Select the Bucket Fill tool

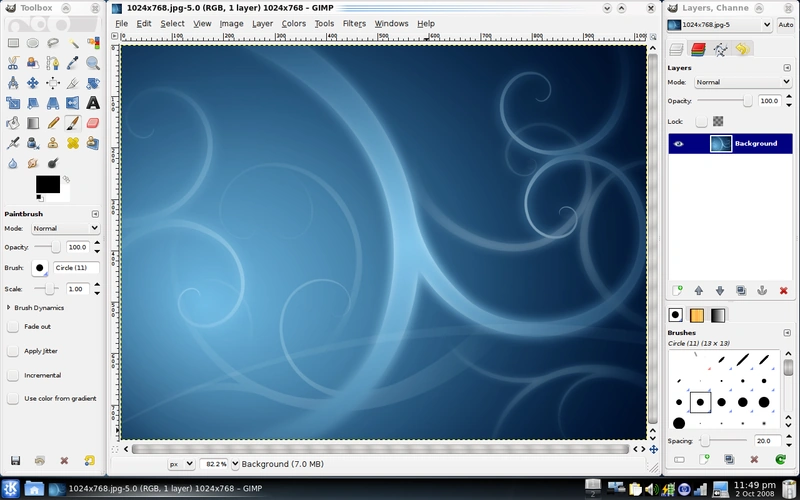(13, 123)
